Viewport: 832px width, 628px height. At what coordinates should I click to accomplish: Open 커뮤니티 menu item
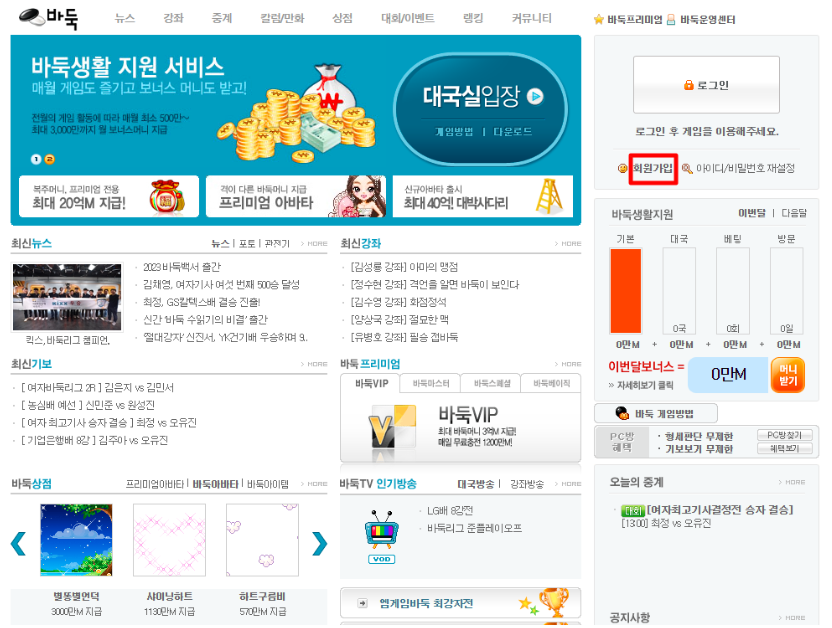(x=532, y=18)
